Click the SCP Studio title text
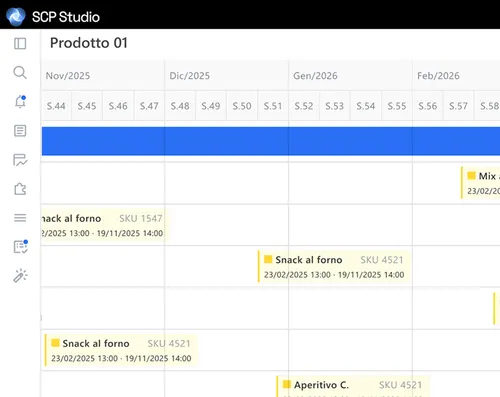500x397 pixels. [66, 17]
